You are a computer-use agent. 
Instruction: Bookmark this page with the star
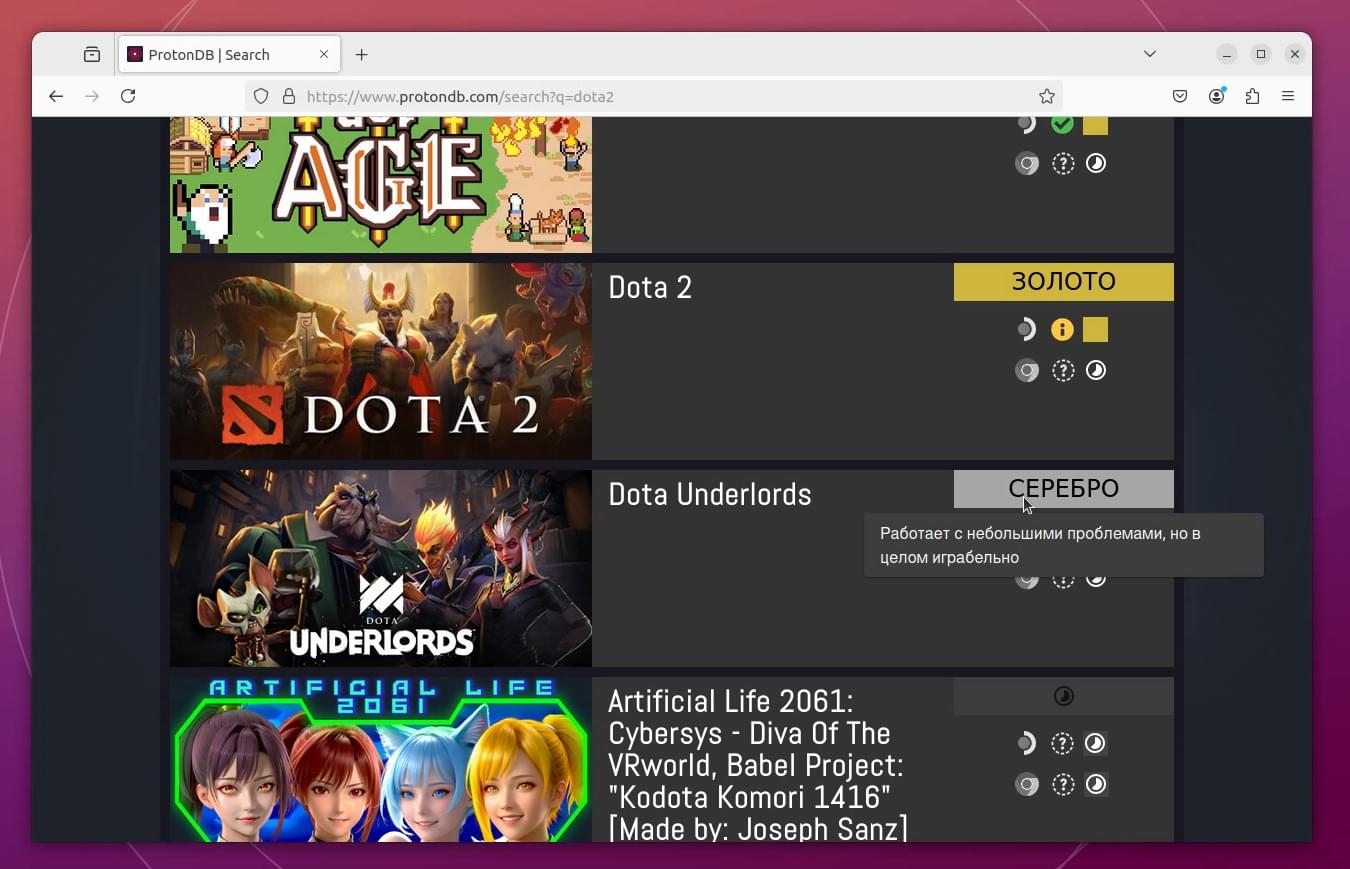(1047, 97)
